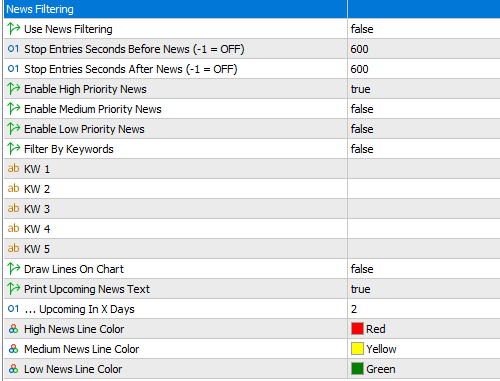The height and width of the screenshot is (381, 500).
Task: Click the empty KW 4 value cell
Action: (x=424, y=229)
